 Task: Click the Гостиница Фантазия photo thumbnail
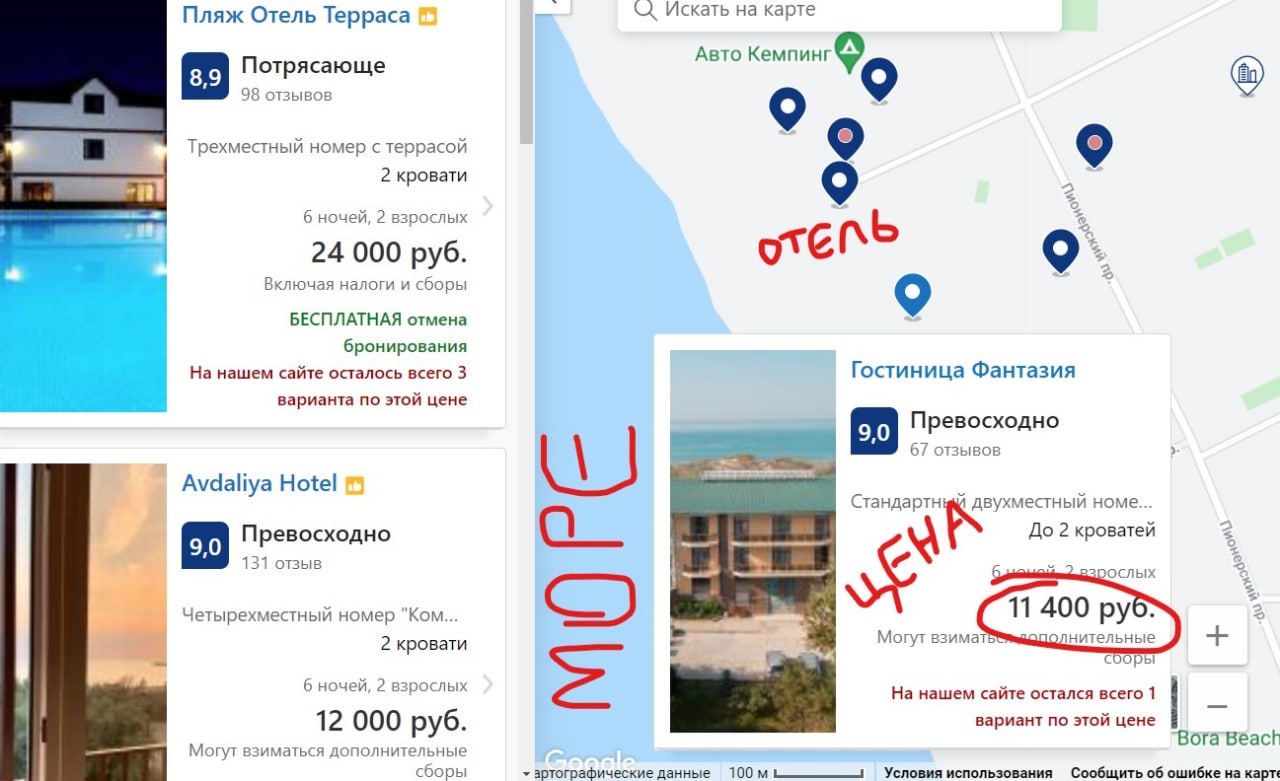coord(752,541)
